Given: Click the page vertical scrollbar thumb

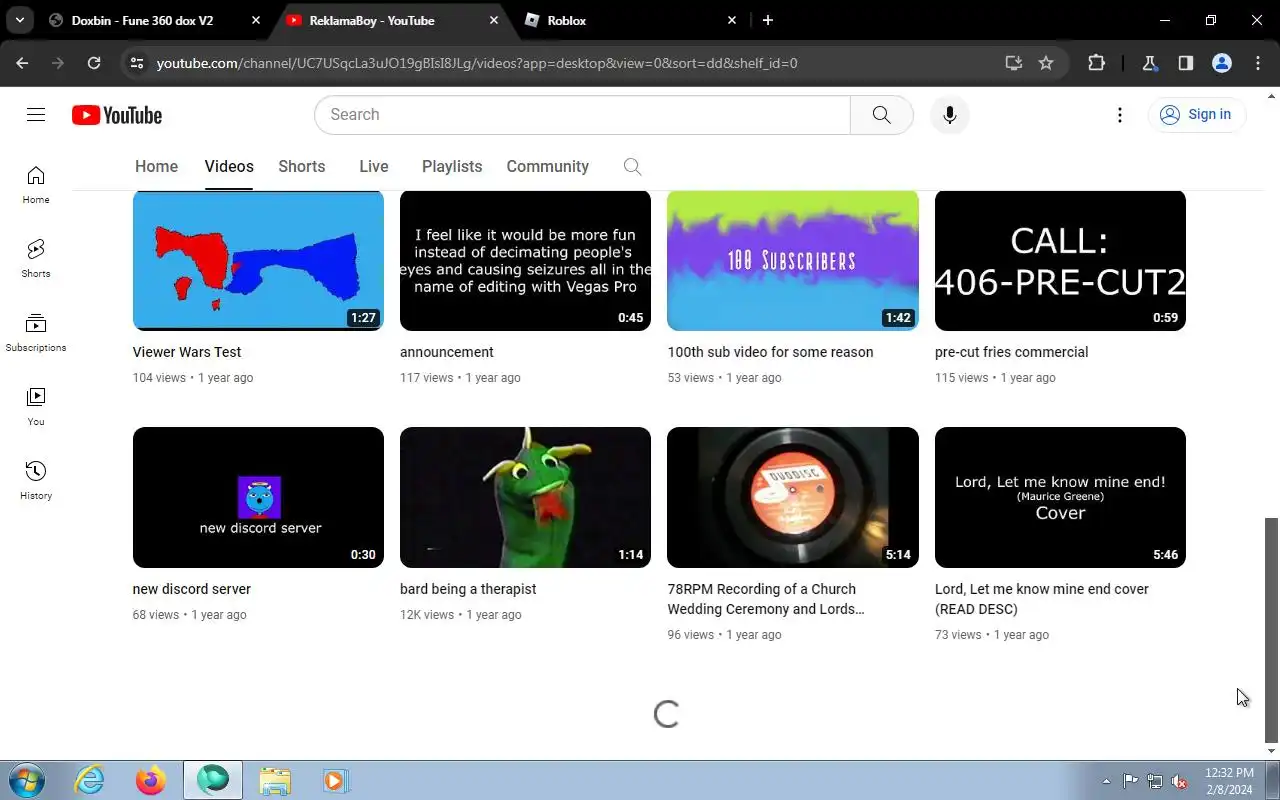Looking at the screenshot, I should [1272, 628].
